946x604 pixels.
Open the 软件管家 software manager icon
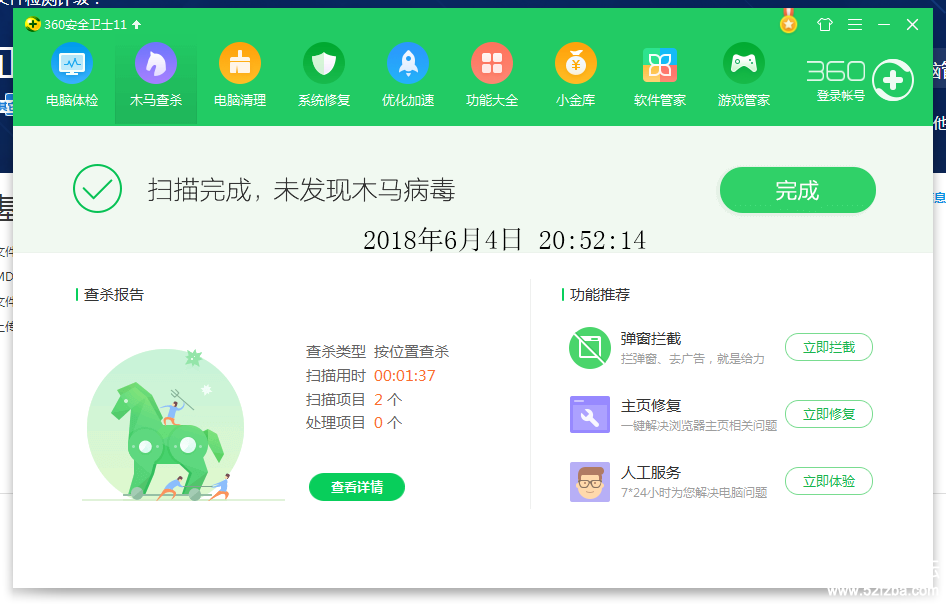point(659,65)
